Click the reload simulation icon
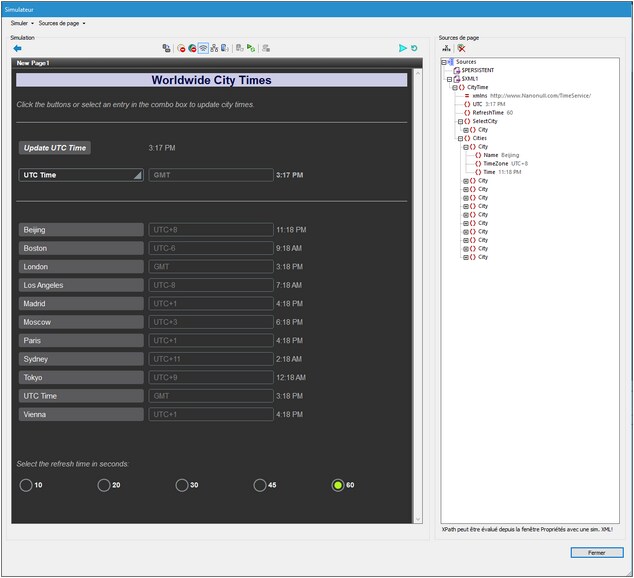Viewport: 634px width, 578px height. [414, 48]
